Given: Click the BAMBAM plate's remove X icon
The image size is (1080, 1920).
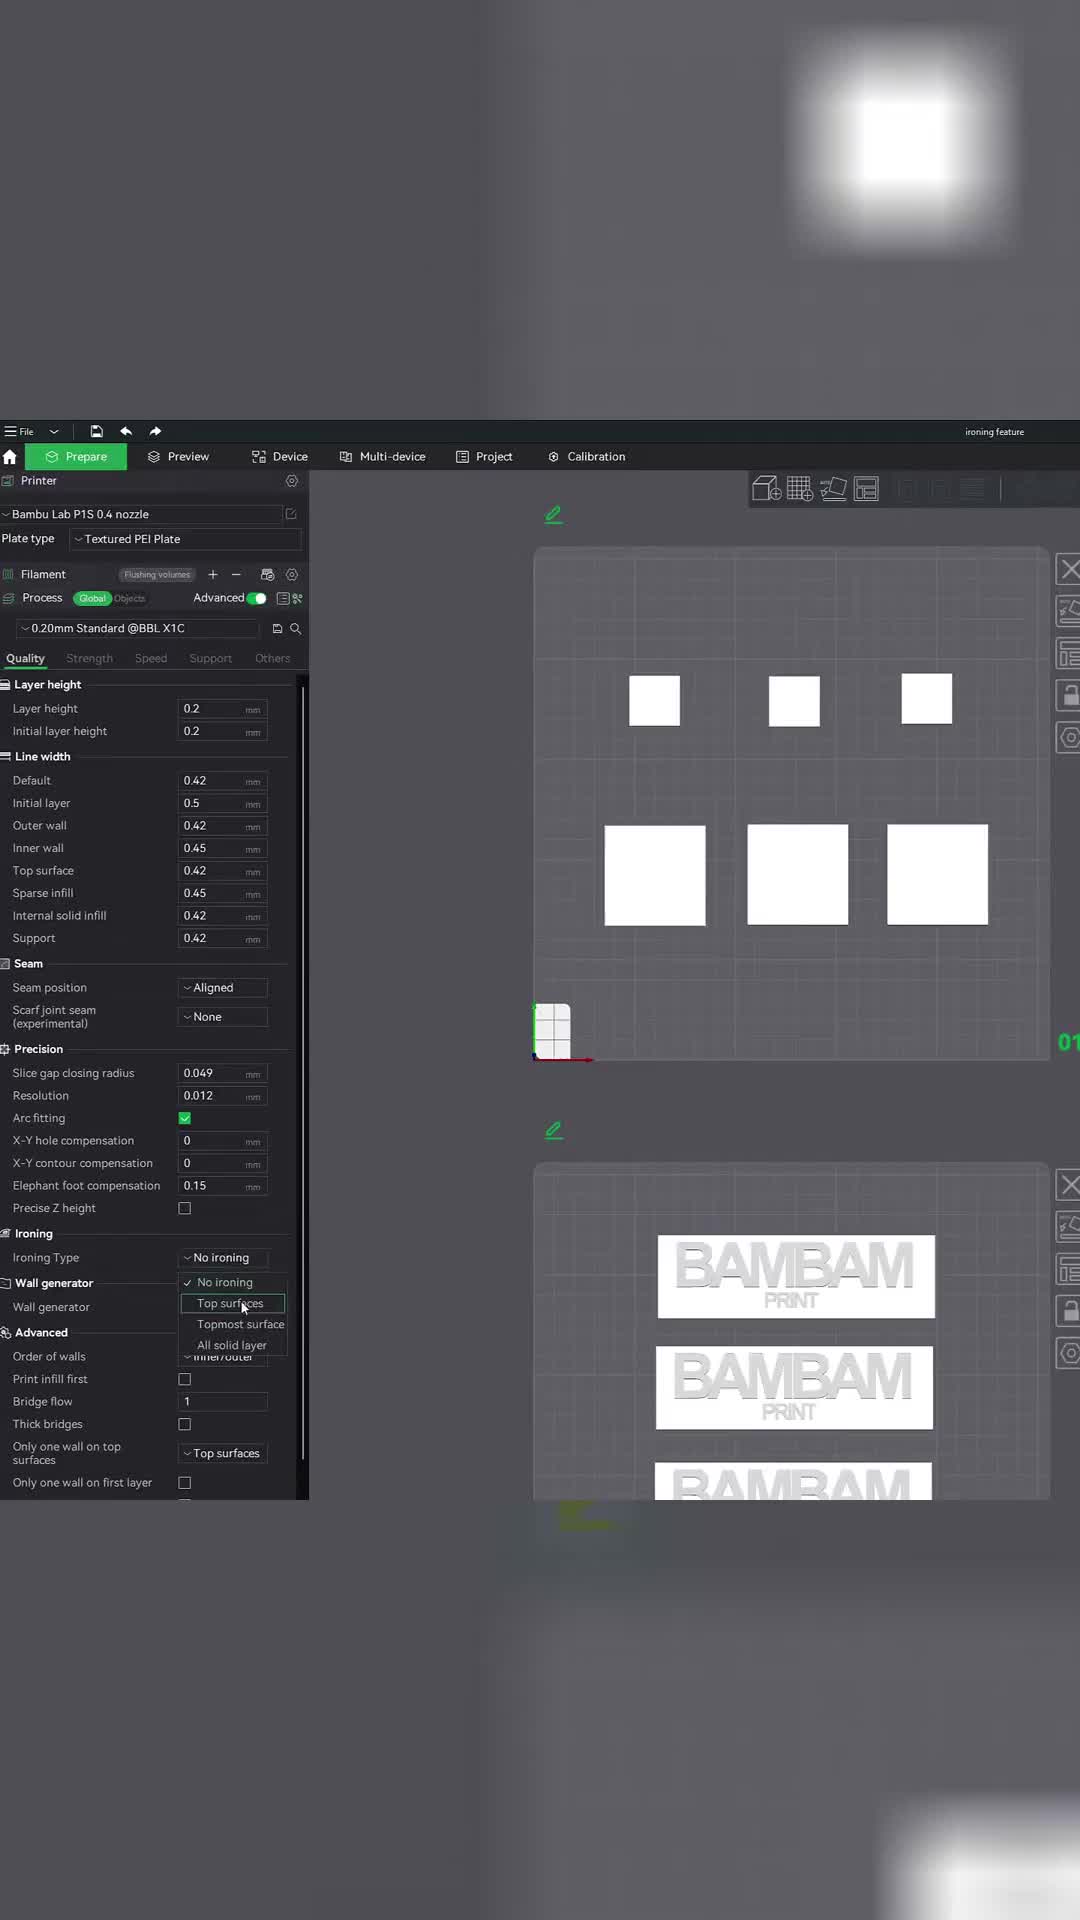Looking at the screenshot, I should tap(1069, 1186).
